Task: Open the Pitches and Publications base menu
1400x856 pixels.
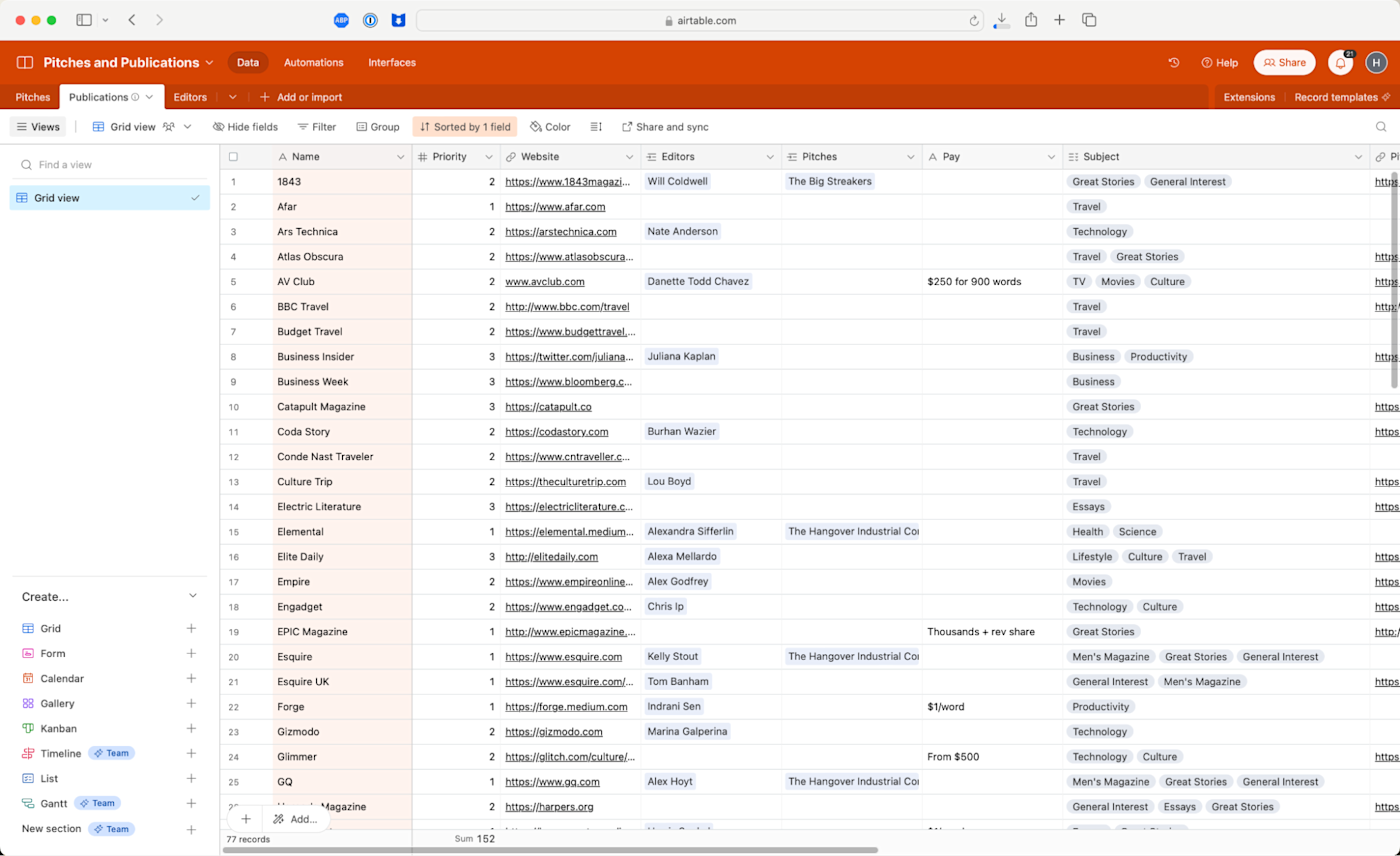Action: point(128,62)
